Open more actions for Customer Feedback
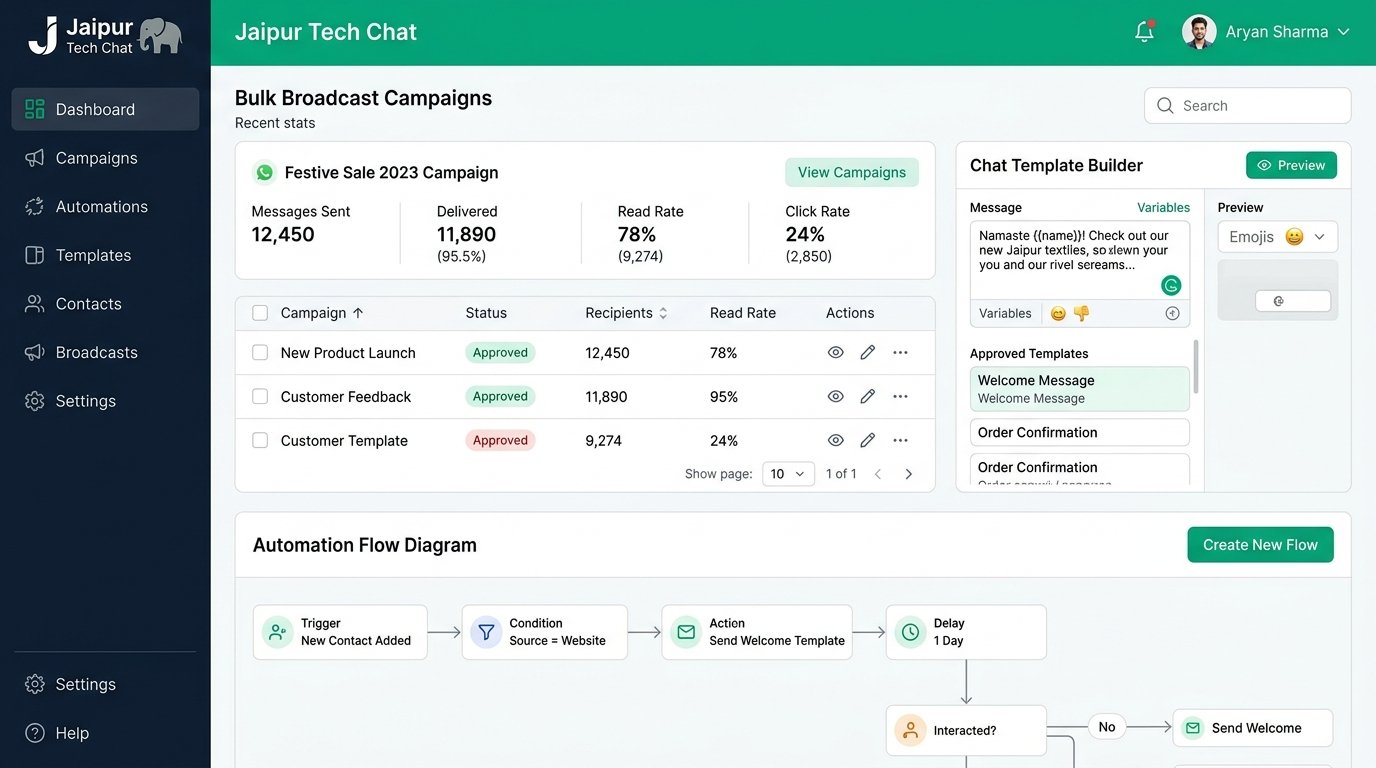This screenshot has width=1376, height=768. (901, 397)
